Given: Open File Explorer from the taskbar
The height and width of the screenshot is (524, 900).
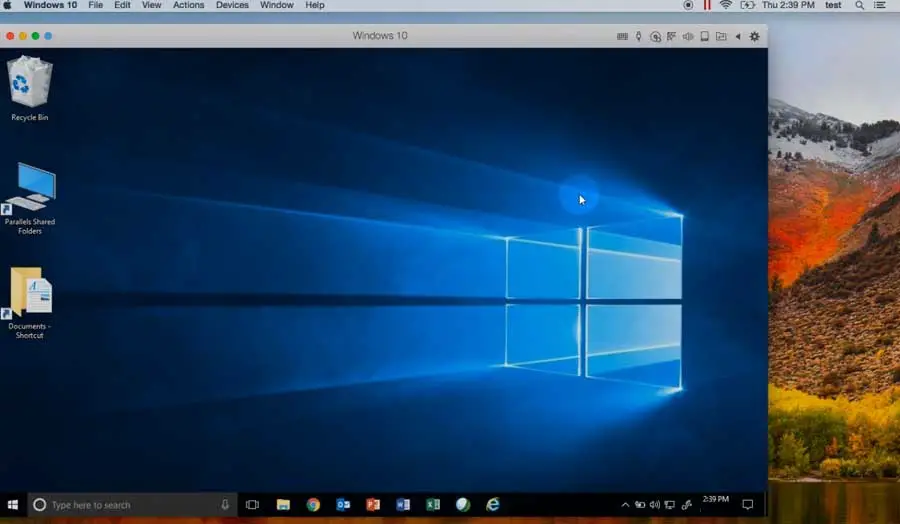Looking at the screenshot, I should [x=283, y=505].
